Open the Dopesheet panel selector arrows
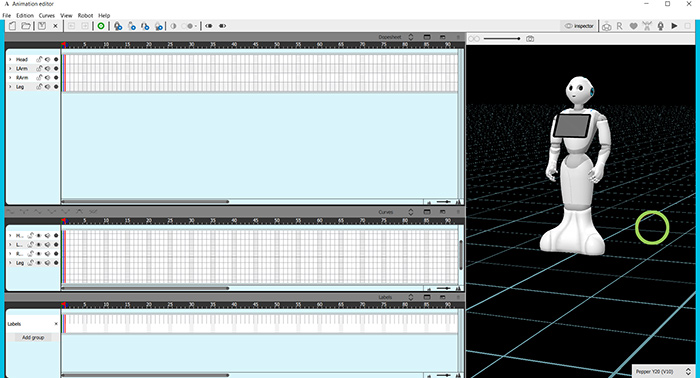Image resolution: width=700 pixels, height=378 pixels. coord(410,37)
